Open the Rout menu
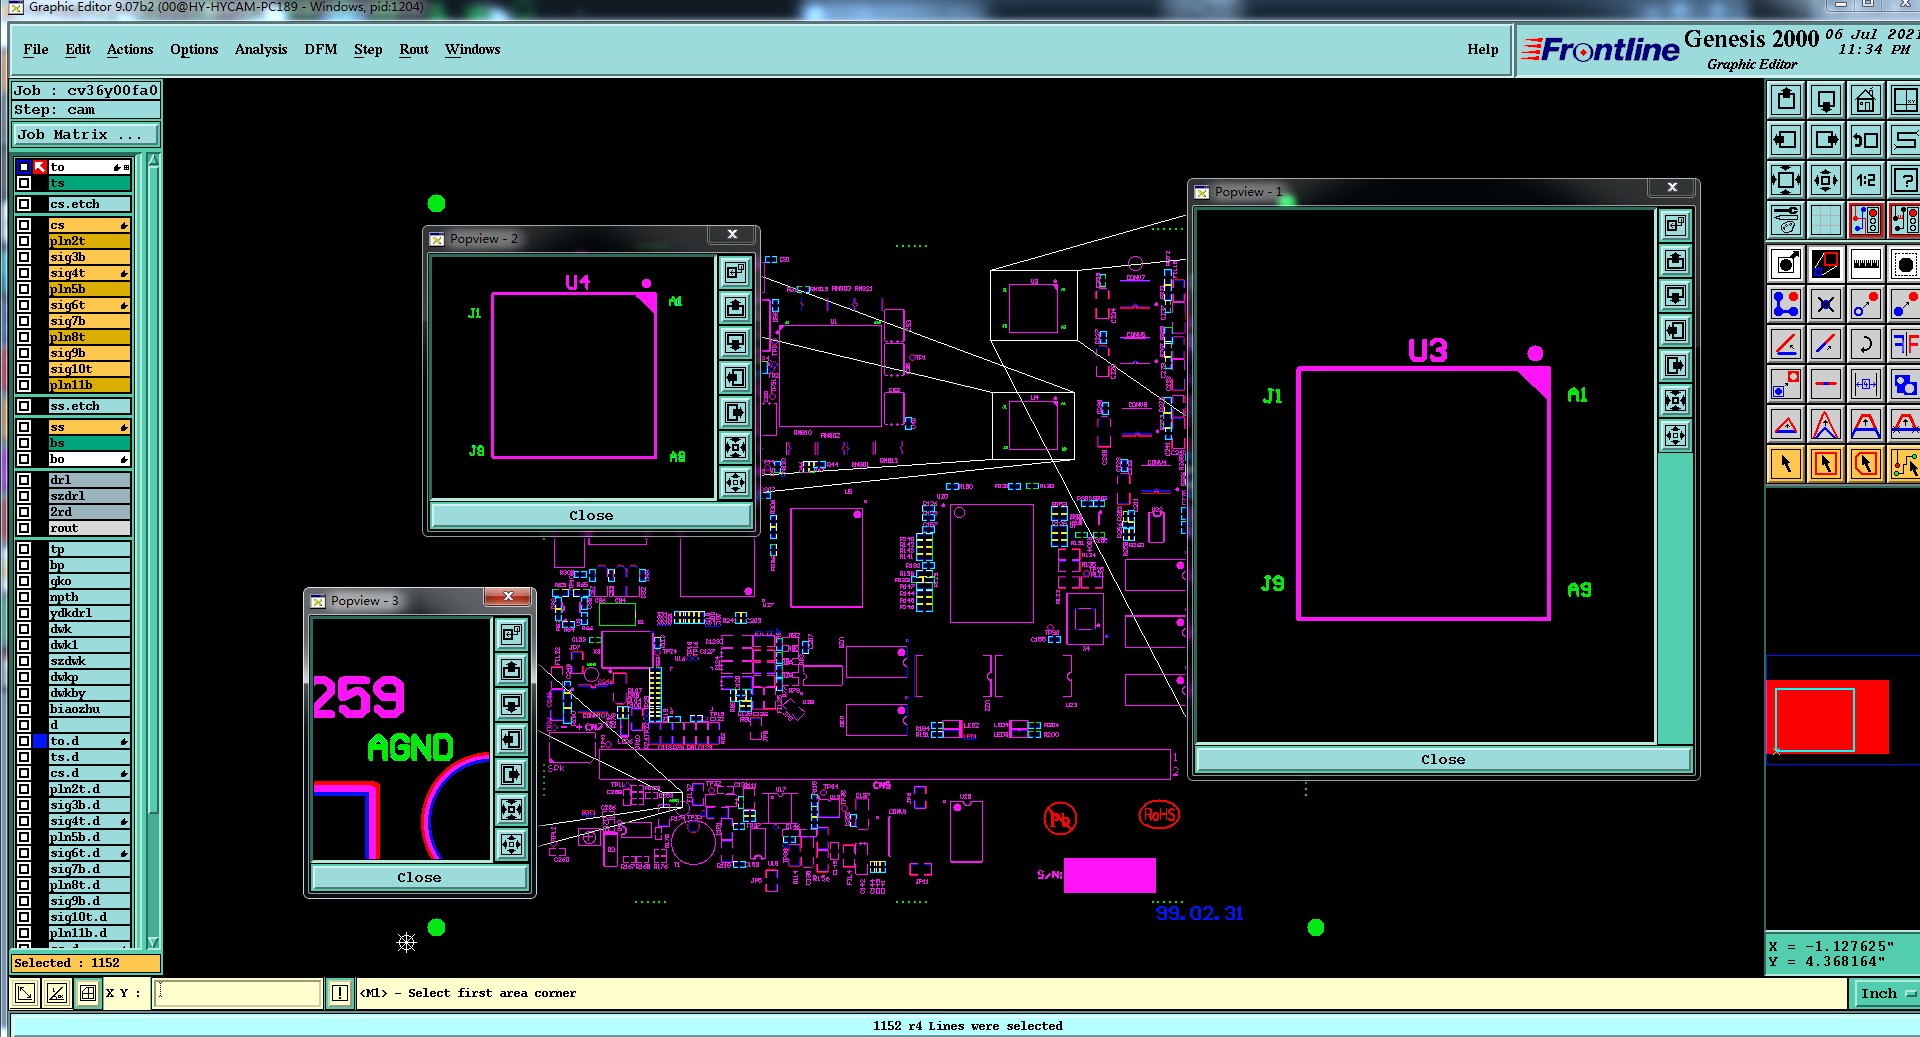The image size is (1920, 1037). coord(414,49)
